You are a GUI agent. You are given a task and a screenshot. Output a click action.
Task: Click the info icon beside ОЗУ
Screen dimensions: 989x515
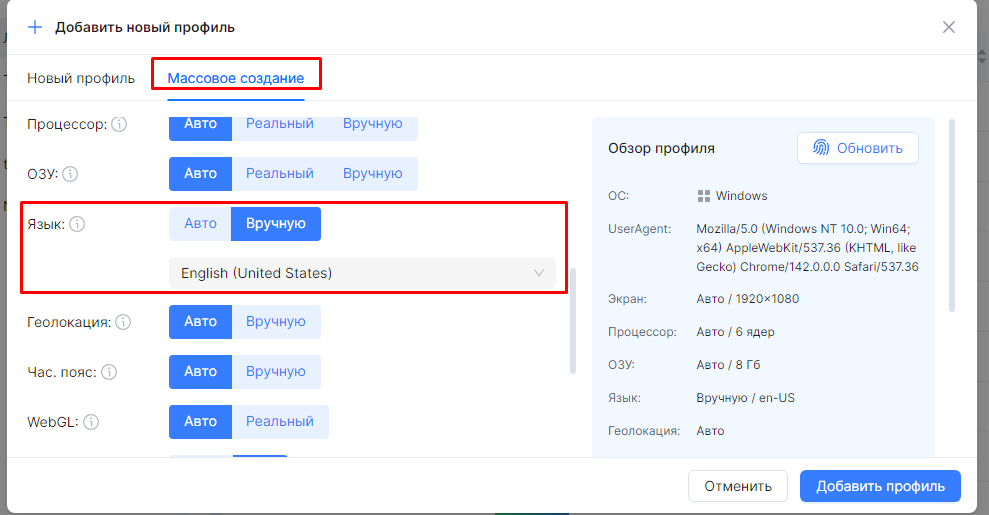click(70, 174)
